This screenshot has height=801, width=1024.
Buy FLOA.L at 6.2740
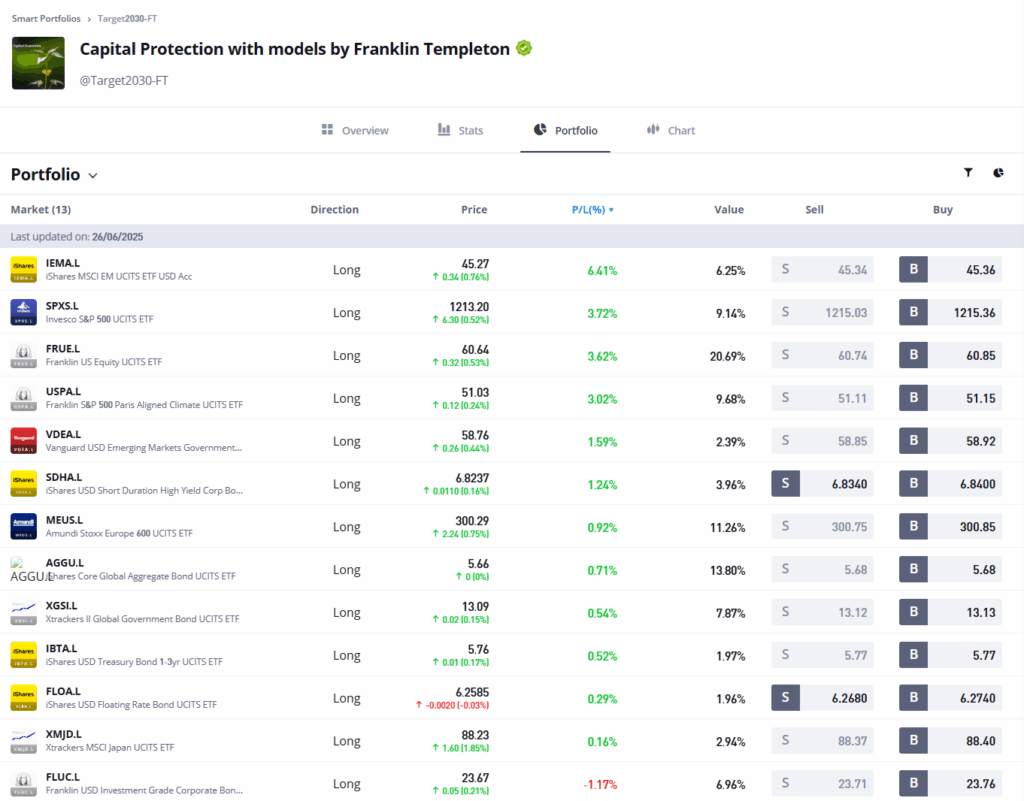point(950,698)
